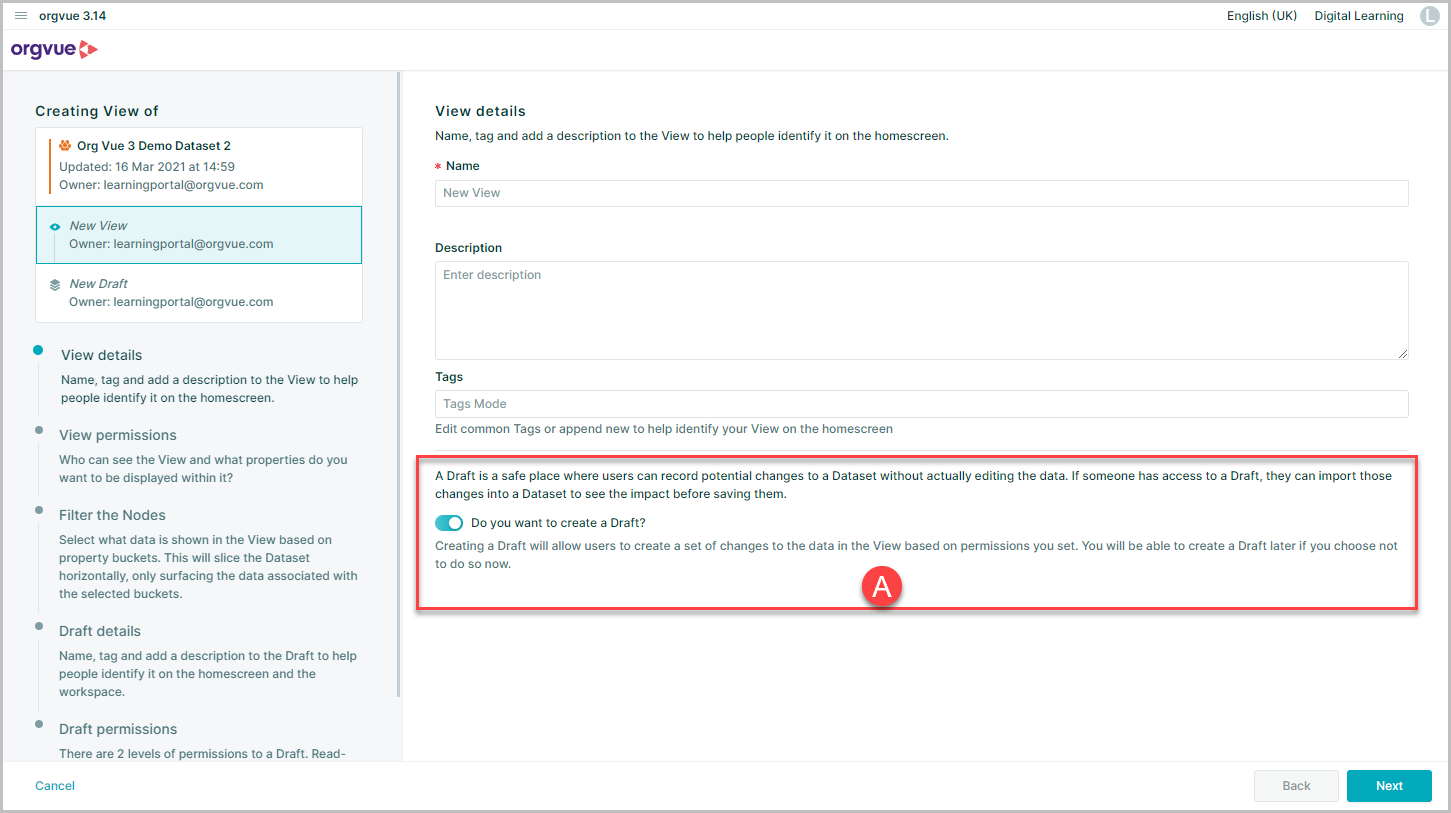
Task: Open the Digital Learning account menu
Action: (1359, 16)
